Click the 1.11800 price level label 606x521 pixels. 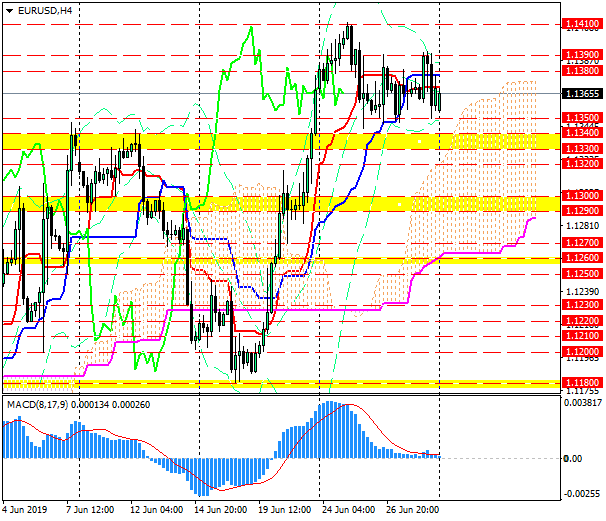point(580,383)
